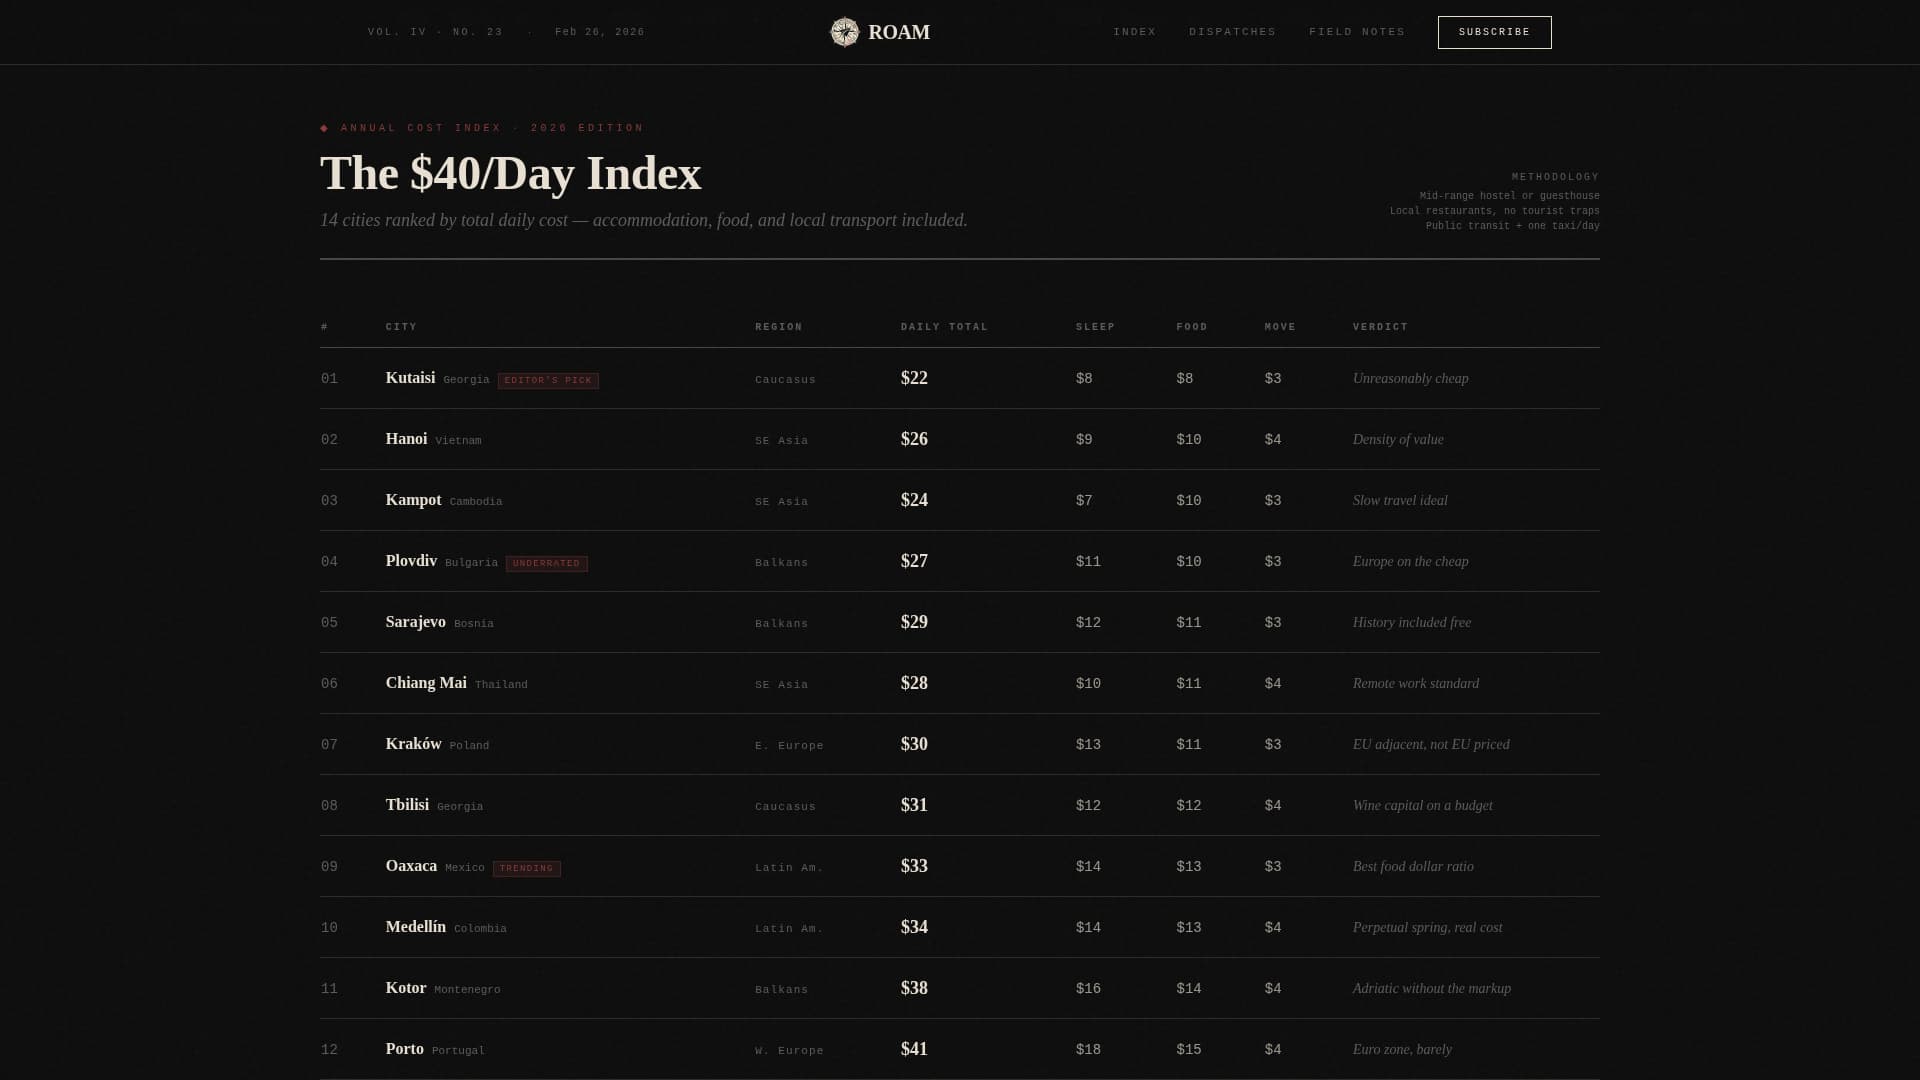Click the ROAM wordmark text

point(898,32)
